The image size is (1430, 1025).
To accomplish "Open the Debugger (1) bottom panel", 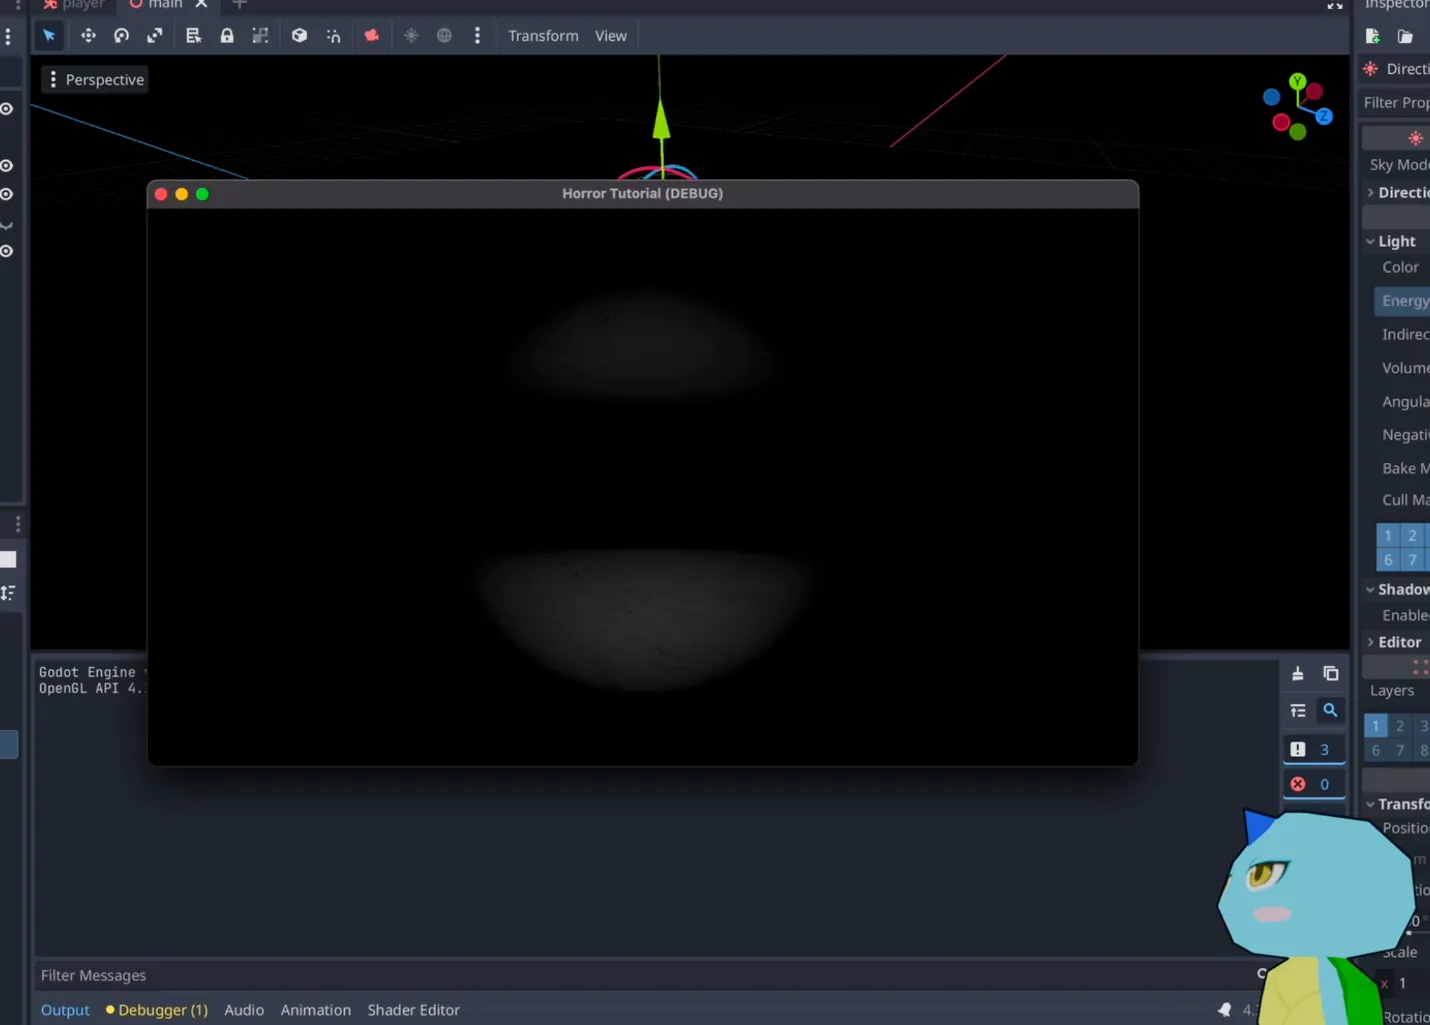I will [x=157, y=1010].
